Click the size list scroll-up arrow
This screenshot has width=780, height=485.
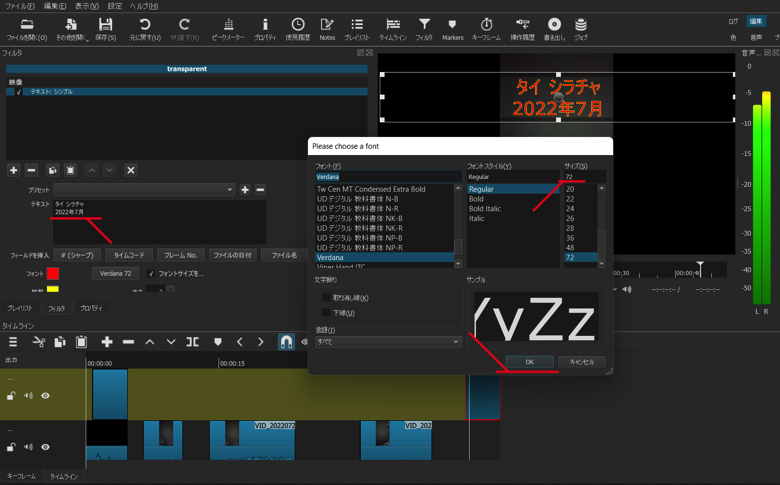pyautogui.click(x=601, y=188)
